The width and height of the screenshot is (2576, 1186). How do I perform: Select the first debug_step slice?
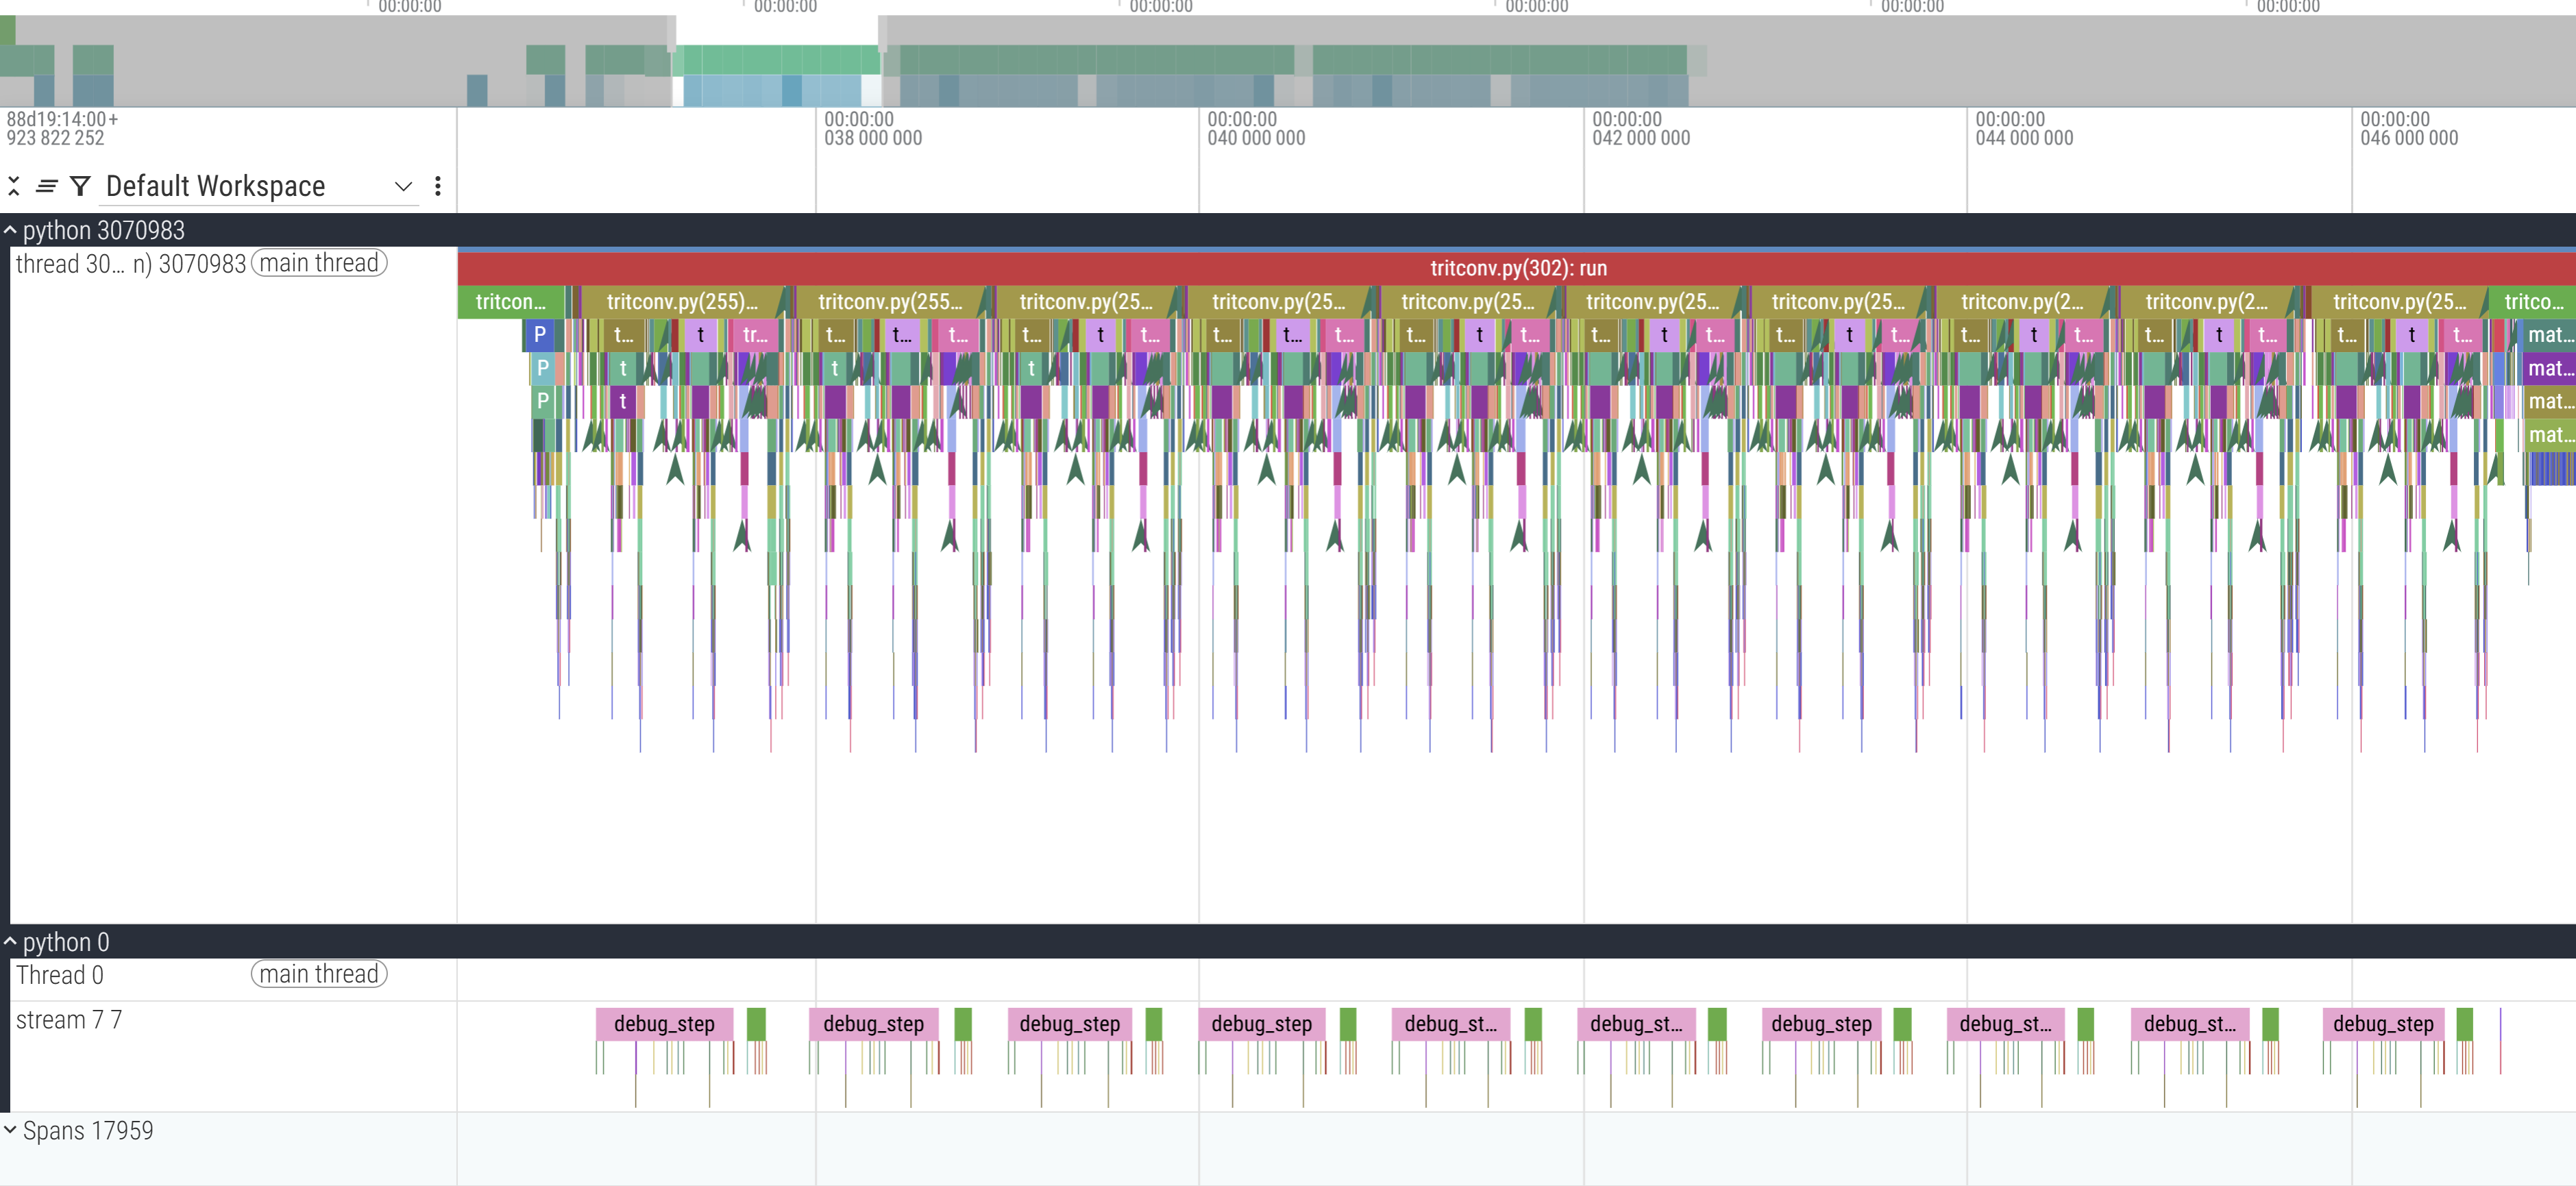pyautogui.click(x=664, y=1024)
